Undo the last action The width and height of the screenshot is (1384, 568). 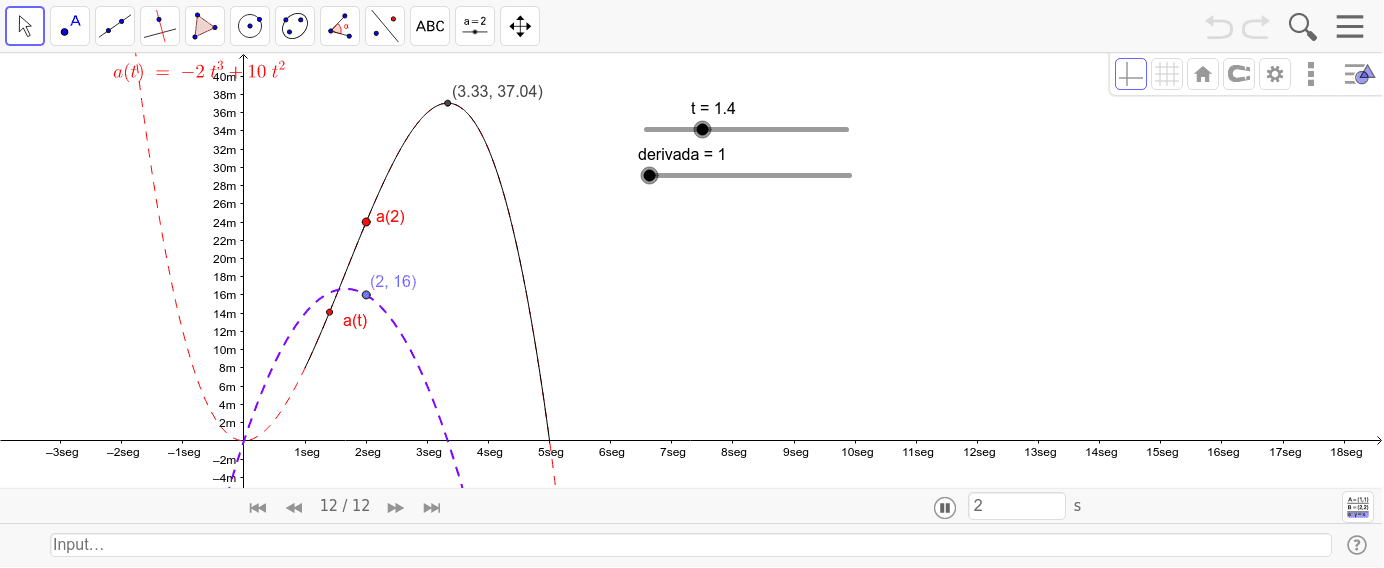(x=1219, y=26)
